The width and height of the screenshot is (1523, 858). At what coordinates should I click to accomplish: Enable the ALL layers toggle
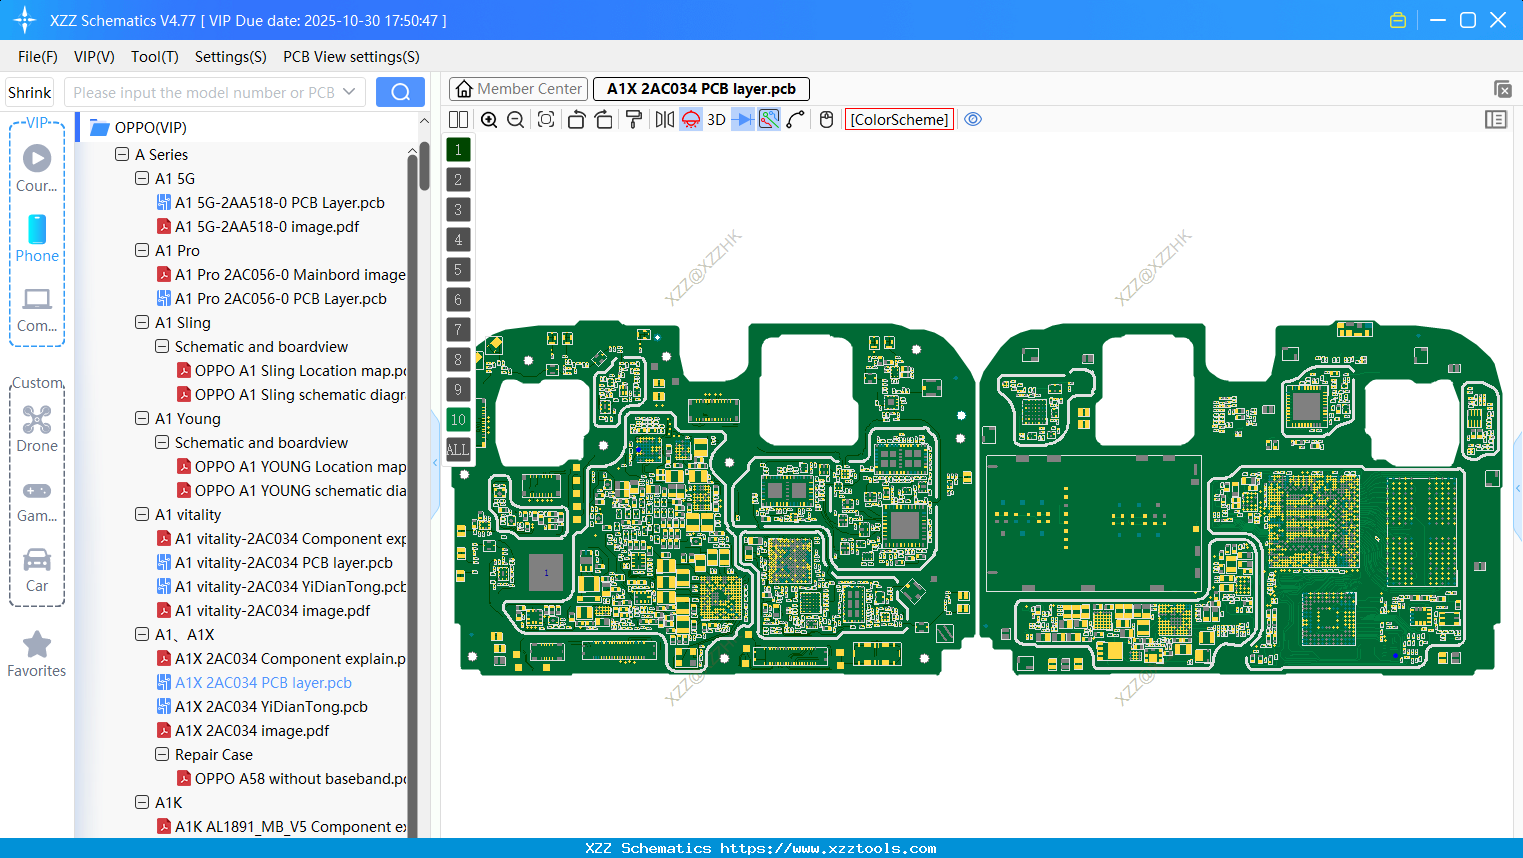click(458, 449)
